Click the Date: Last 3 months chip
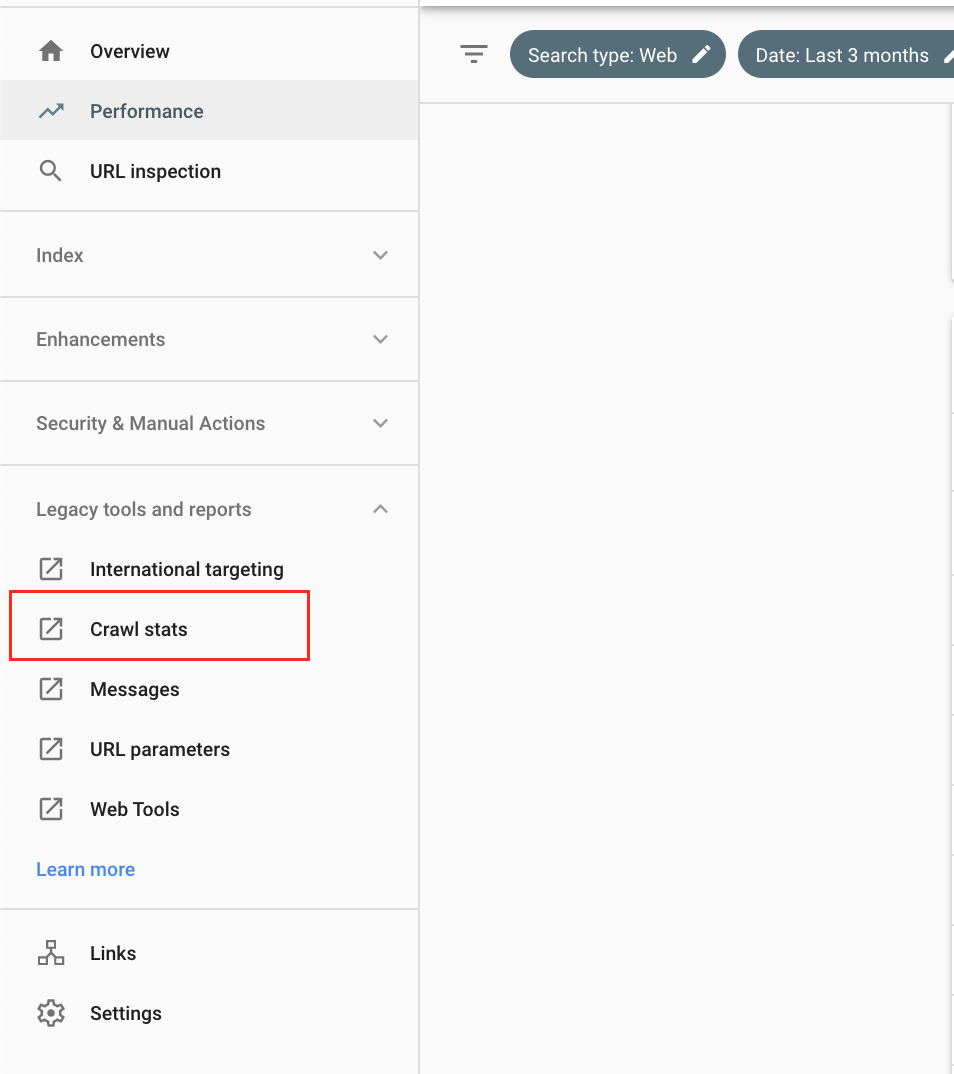954x1074 pixels. pyautogui.click(x=842, y=55)
